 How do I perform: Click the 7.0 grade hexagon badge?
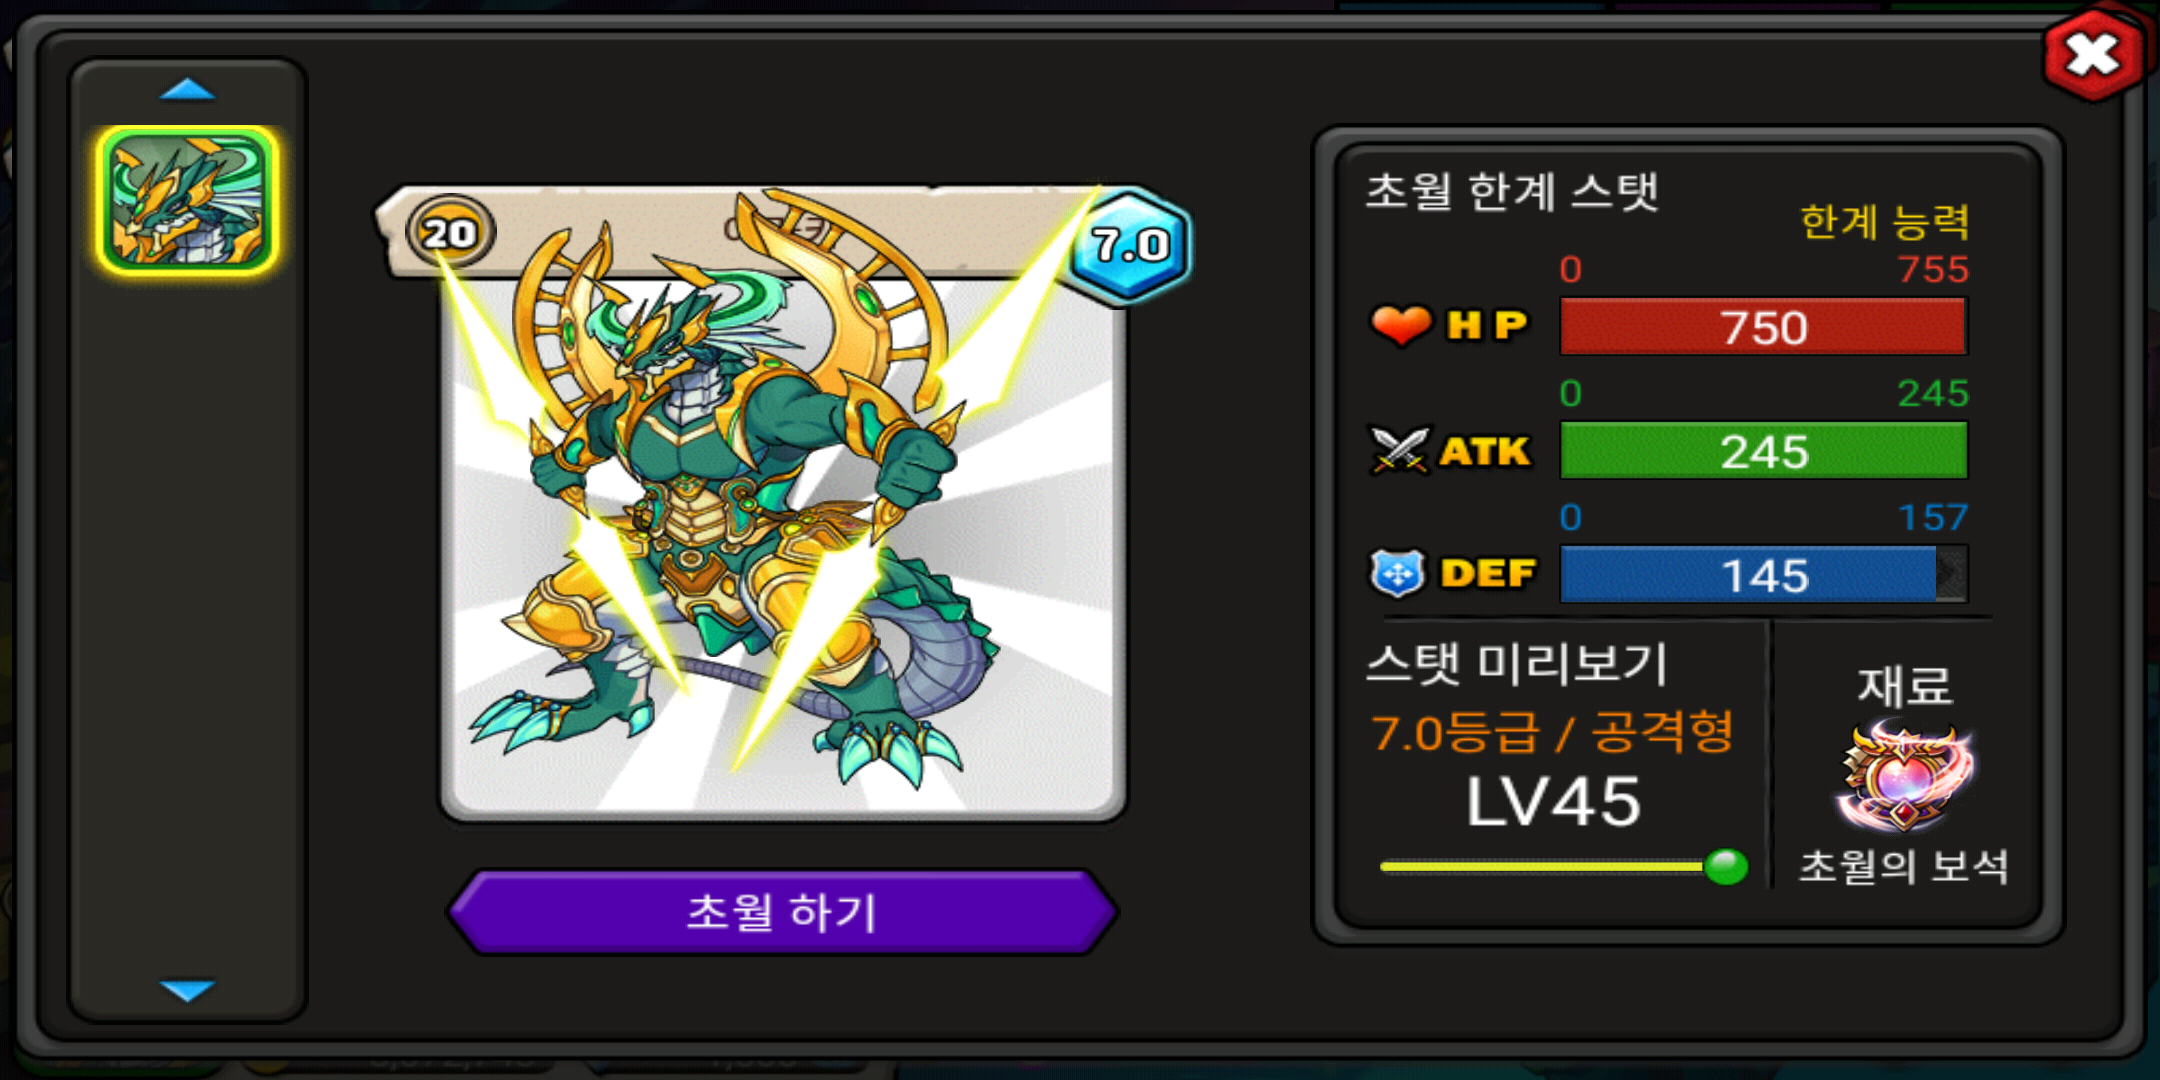1130,245
